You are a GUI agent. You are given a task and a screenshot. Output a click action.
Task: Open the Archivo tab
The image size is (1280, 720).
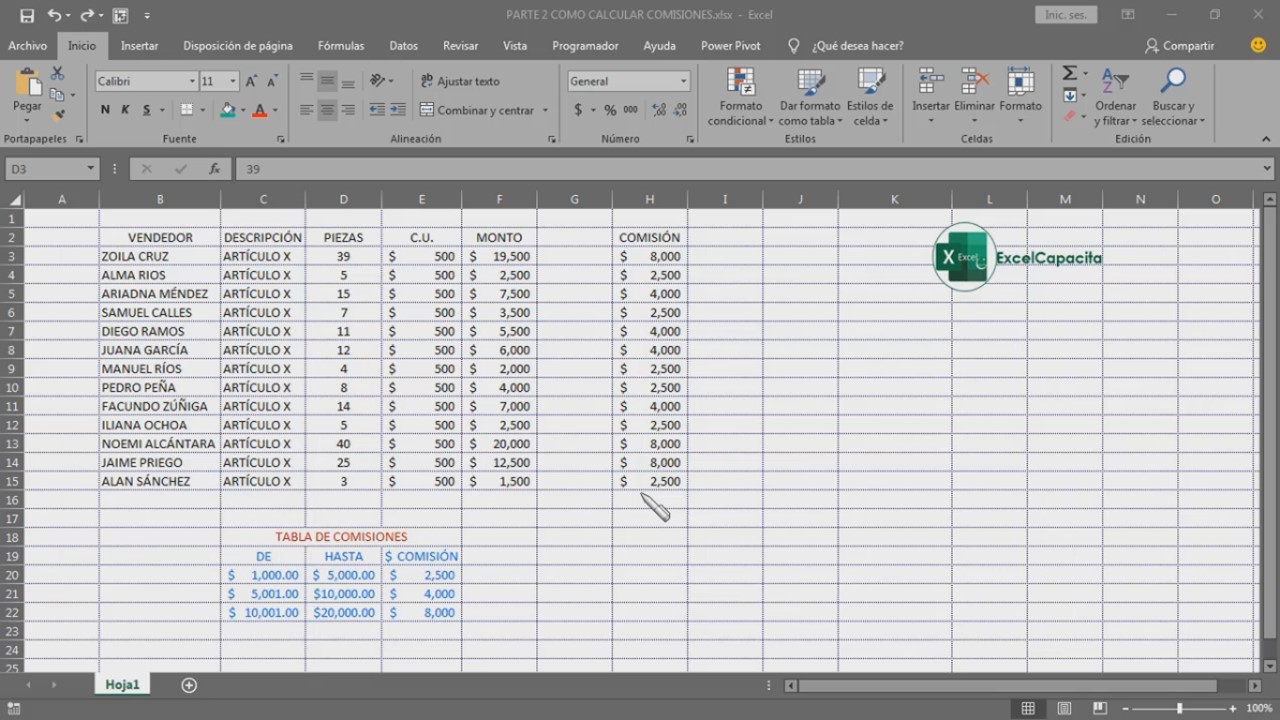pyautogui.click(x=28, y=45)
